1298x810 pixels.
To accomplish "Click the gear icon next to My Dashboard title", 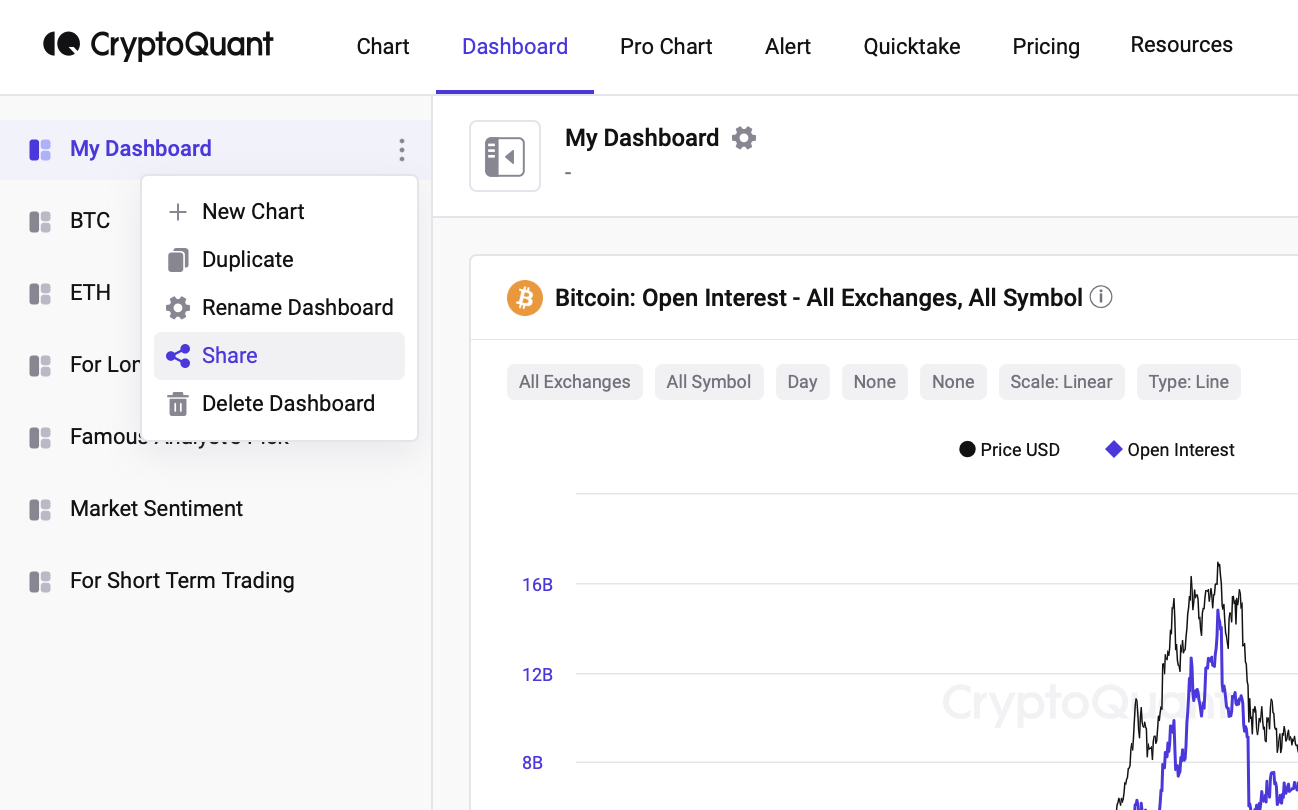I will tap(743, 138).
